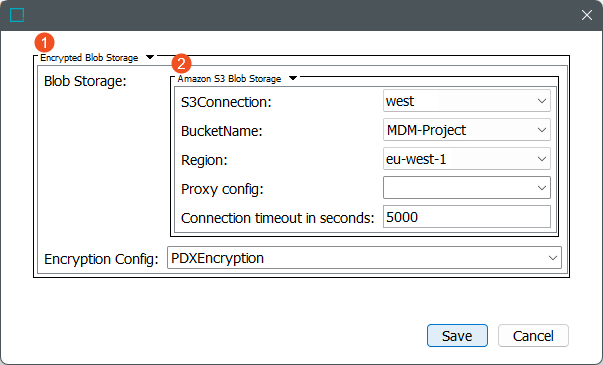The width and height of the screenshot is (603, 365).
Task: Click the Connection timeout in seconds label
Action: point(277,218)
